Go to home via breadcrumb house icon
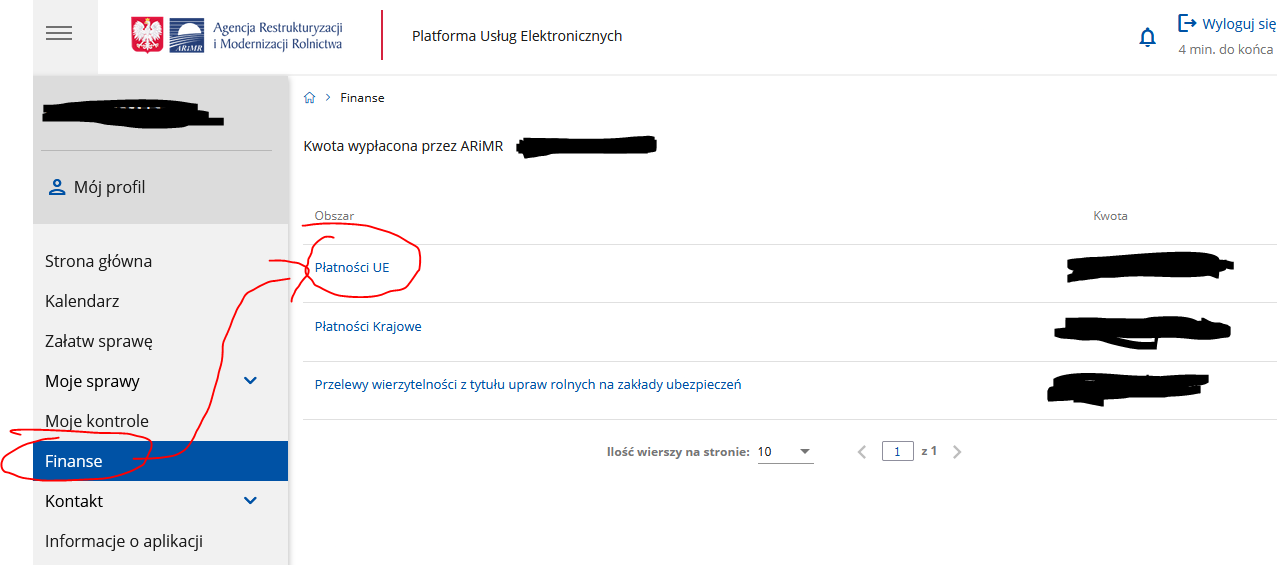Screen dimensions: 1277x565 pos(310,98)
